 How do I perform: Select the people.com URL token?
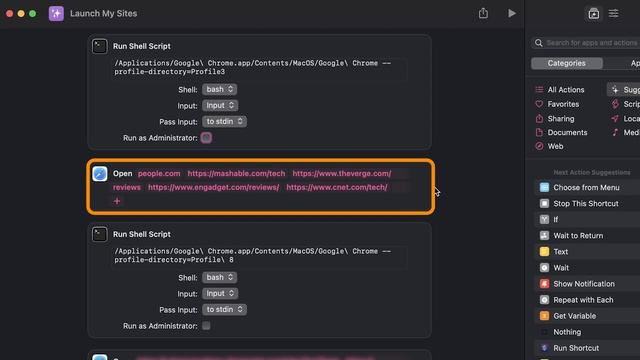pos(159,173)
